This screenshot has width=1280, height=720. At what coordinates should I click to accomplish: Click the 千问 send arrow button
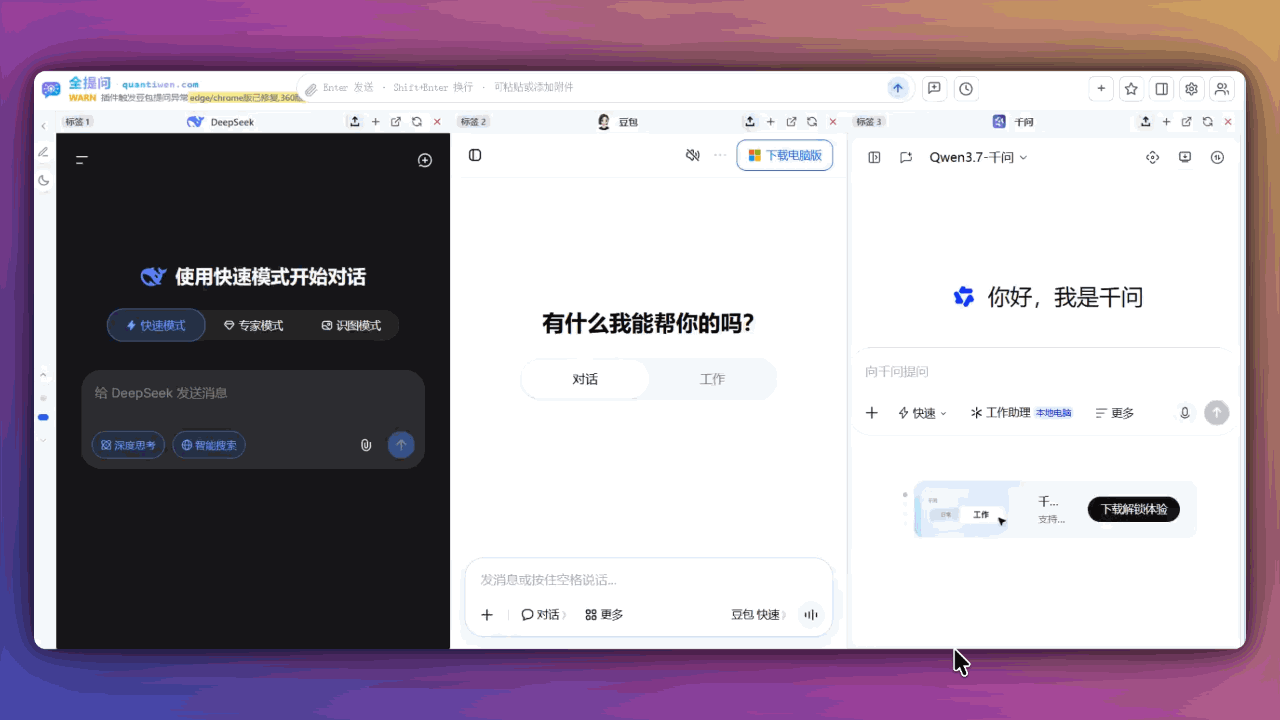(1216, 412)
